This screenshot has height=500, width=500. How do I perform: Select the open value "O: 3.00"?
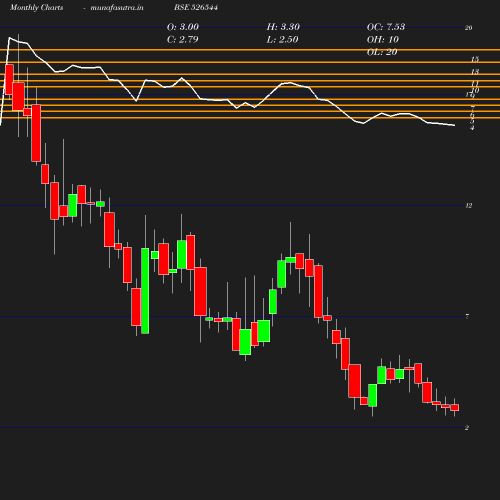[183, 27]
